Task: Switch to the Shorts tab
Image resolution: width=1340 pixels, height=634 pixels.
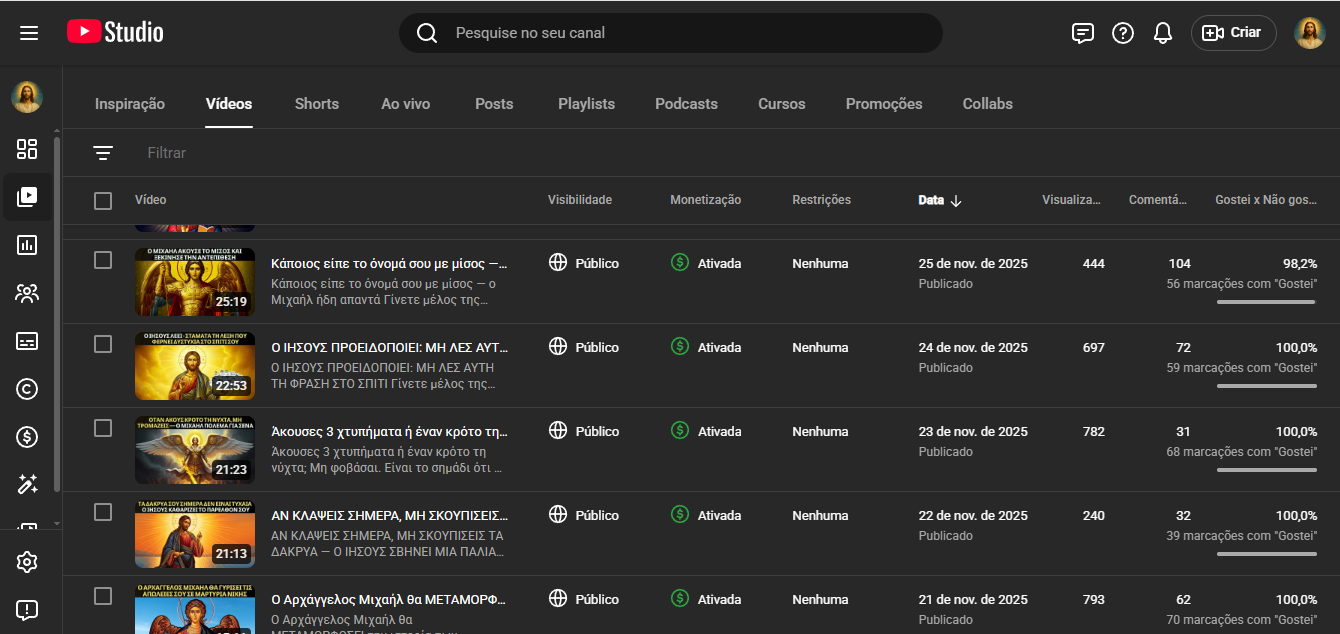Action: click(x=316, y=104)
